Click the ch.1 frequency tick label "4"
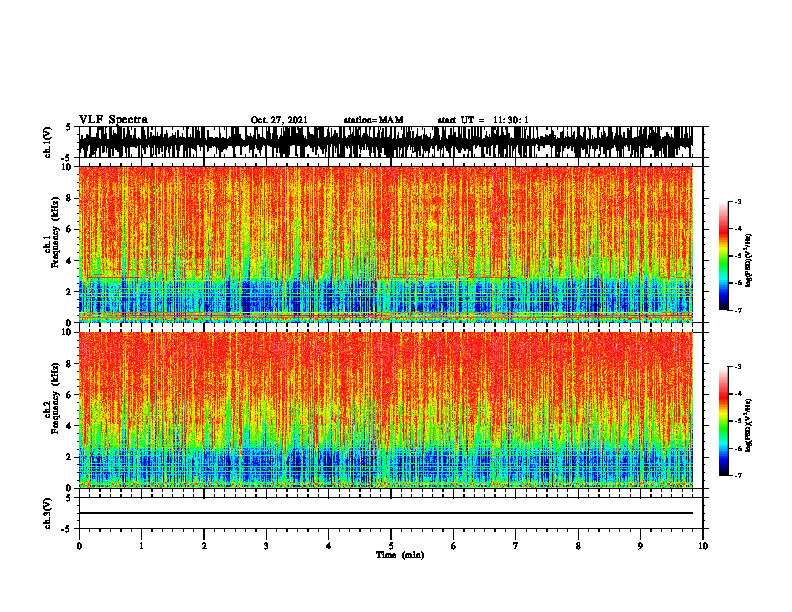Screen dimensions: 792x612 [70, 261]
